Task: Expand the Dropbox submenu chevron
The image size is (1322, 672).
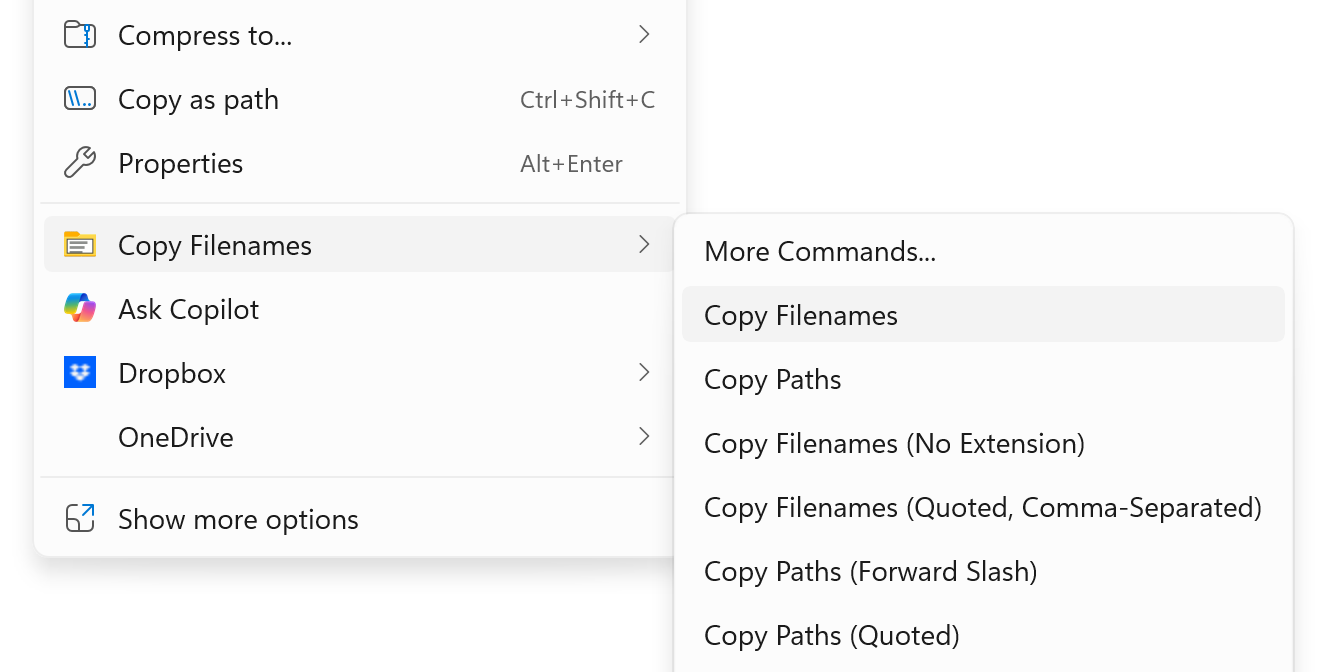Action: 644,372
